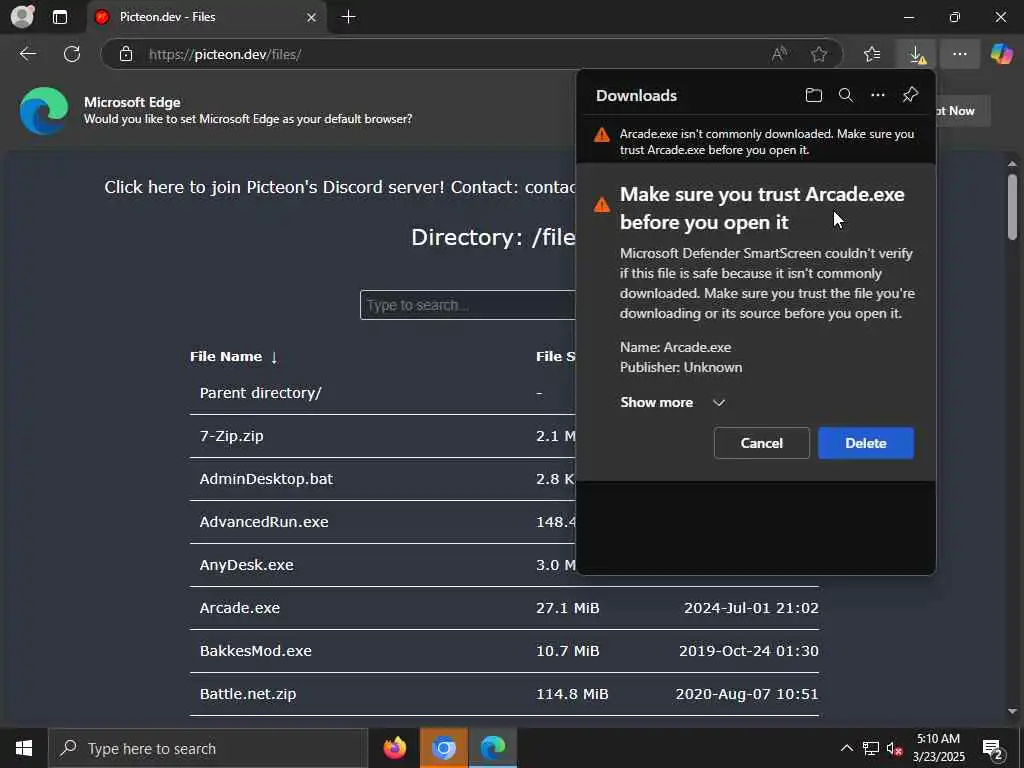
Task: Open Edge Settings and more menu
Action: [959, 54]
